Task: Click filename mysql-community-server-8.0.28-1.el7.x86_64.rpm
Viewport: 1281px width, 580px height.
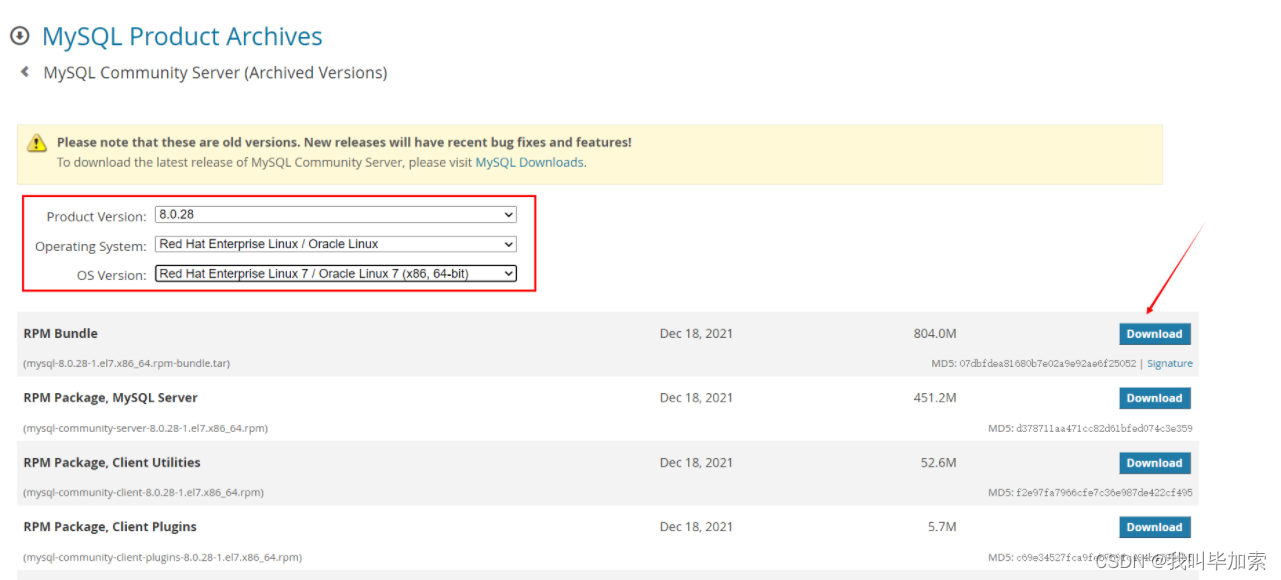Action: pyautogui.click(x=146, y=428)
